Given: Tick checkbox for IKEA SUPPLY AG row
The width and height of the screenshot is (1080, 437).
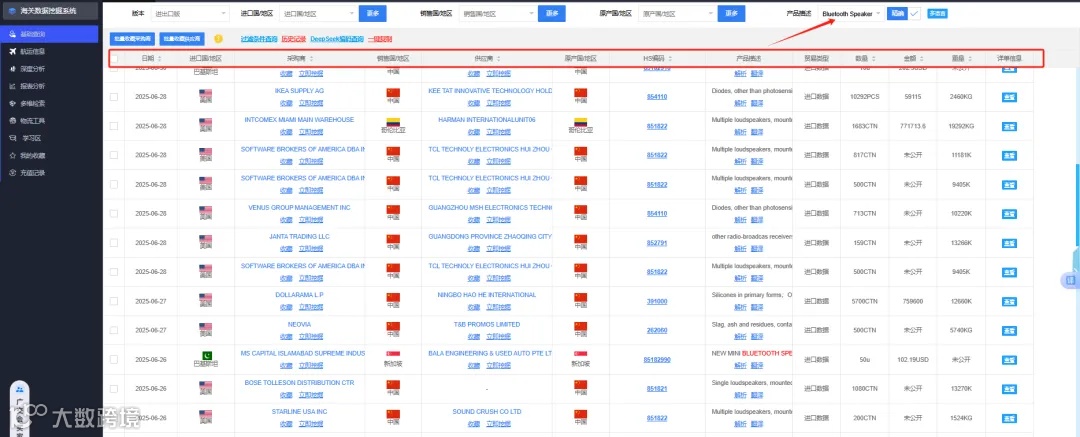Looking at the screenshot, I should pyautogui.click(x=114, y=97).
